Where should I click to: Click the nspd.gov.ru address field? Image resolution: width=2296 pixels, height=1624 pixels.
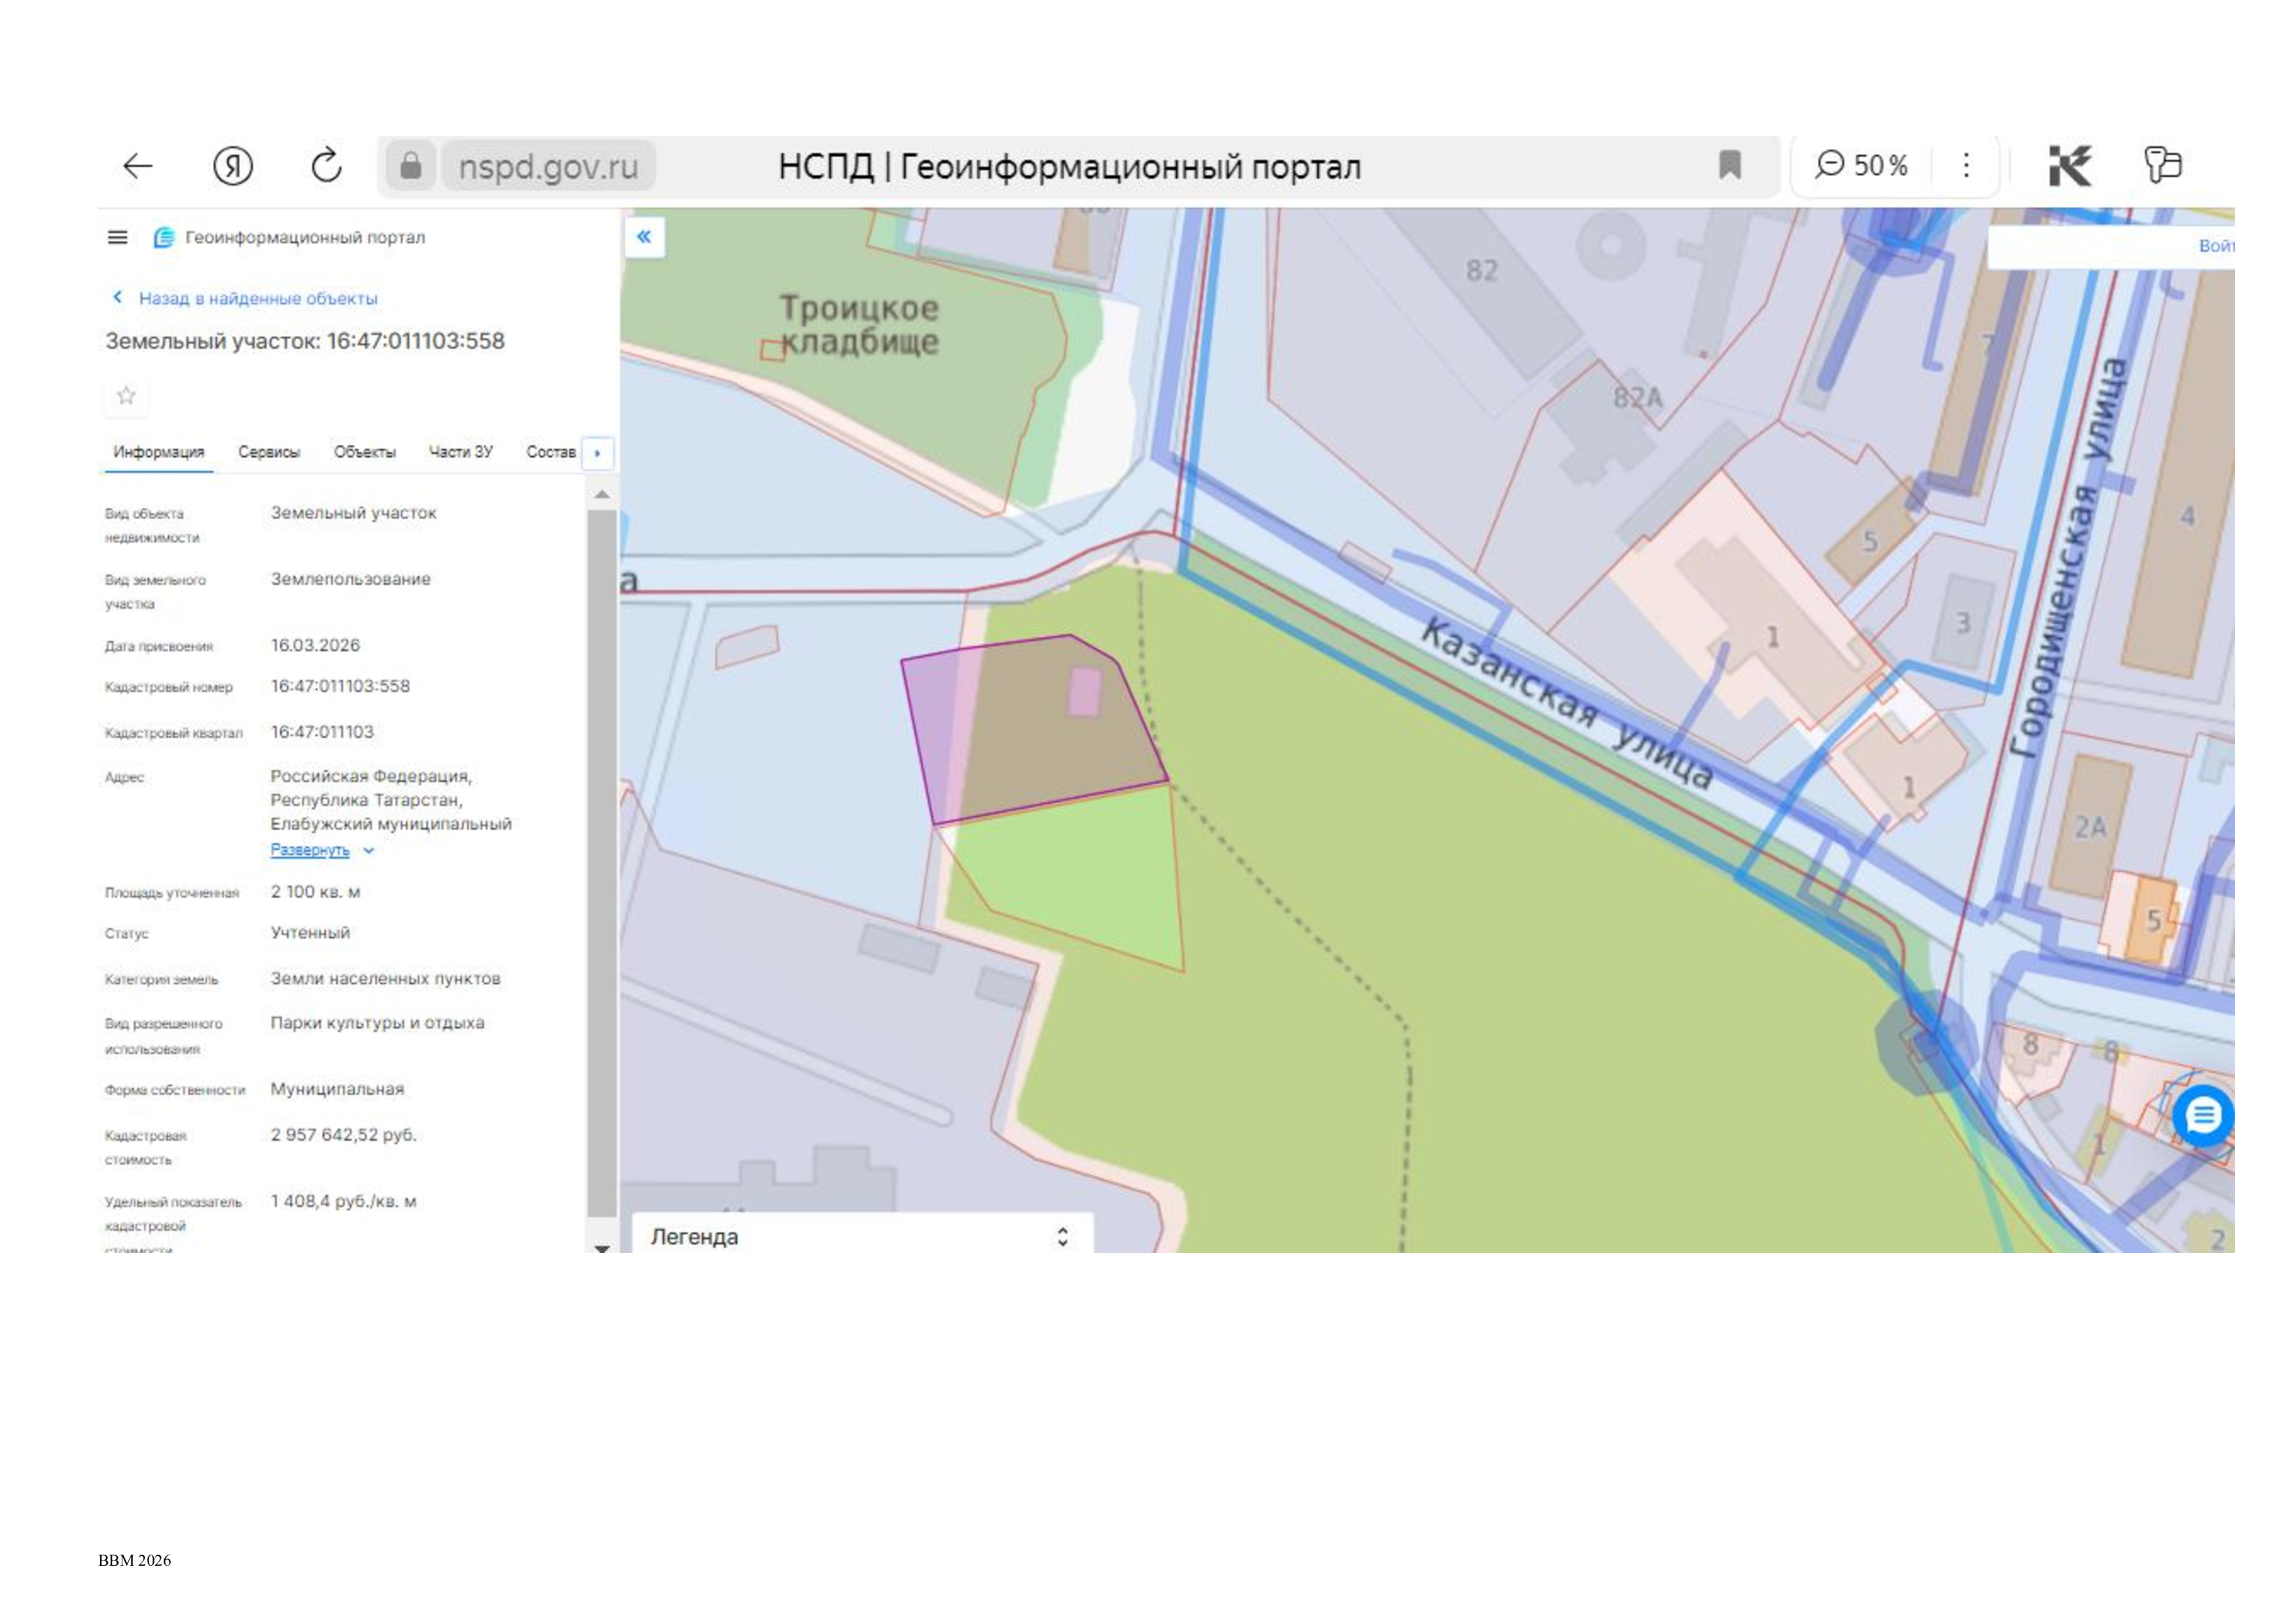point(548,166)
